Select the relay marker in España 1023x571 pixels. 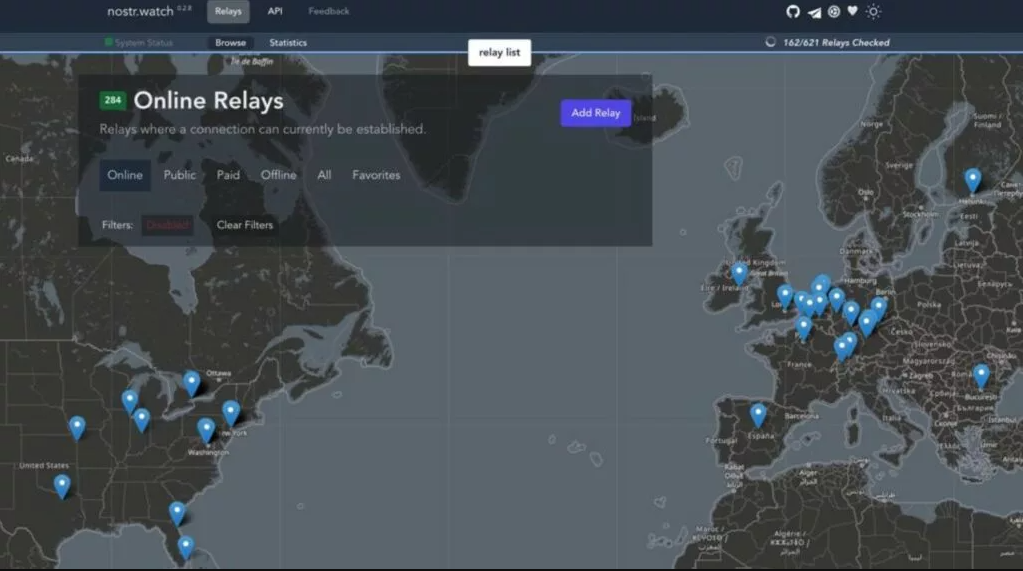[x=758, y=413]
